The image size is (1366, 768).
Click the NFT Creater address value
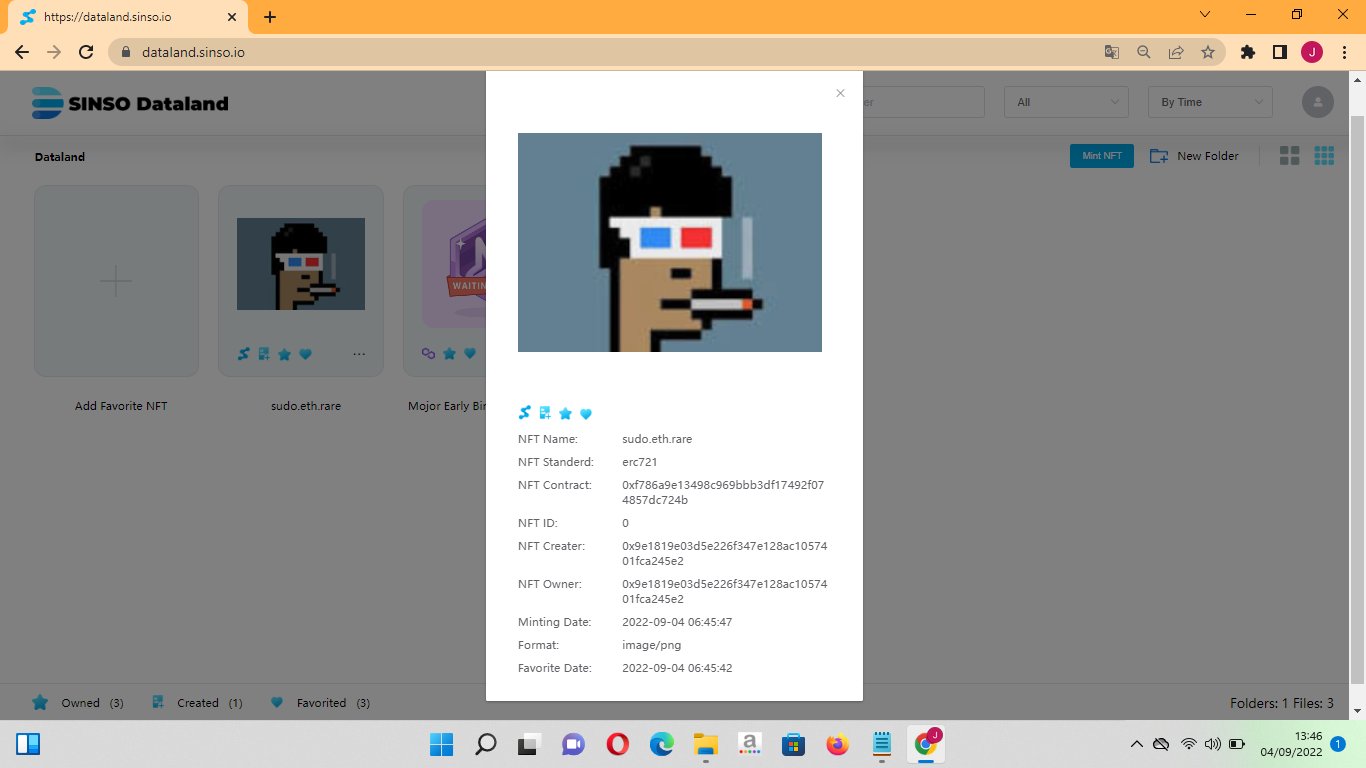click(x=725, y=554)
